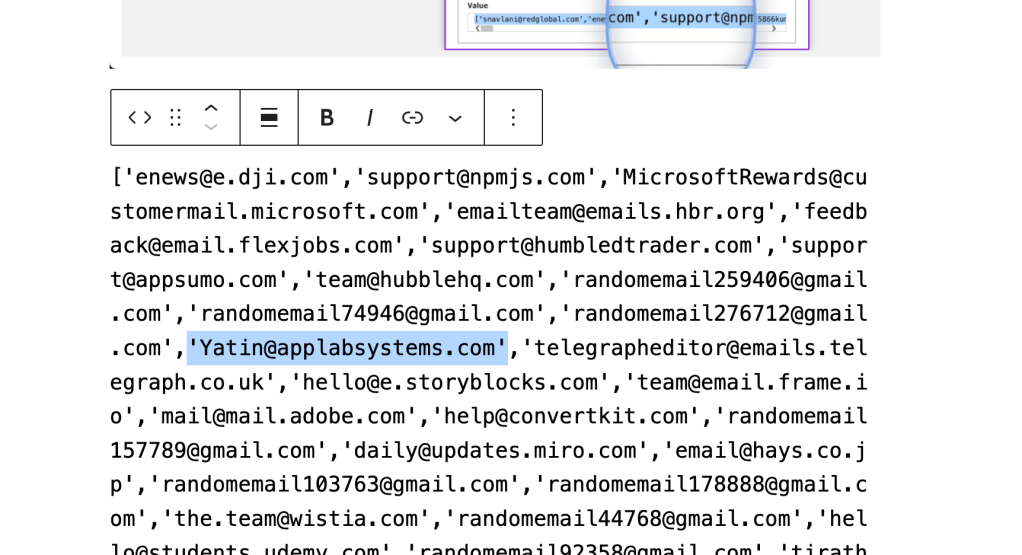Click the code block type icon
The height and width of the screenshot is (555, 1022).
[139, 117]
